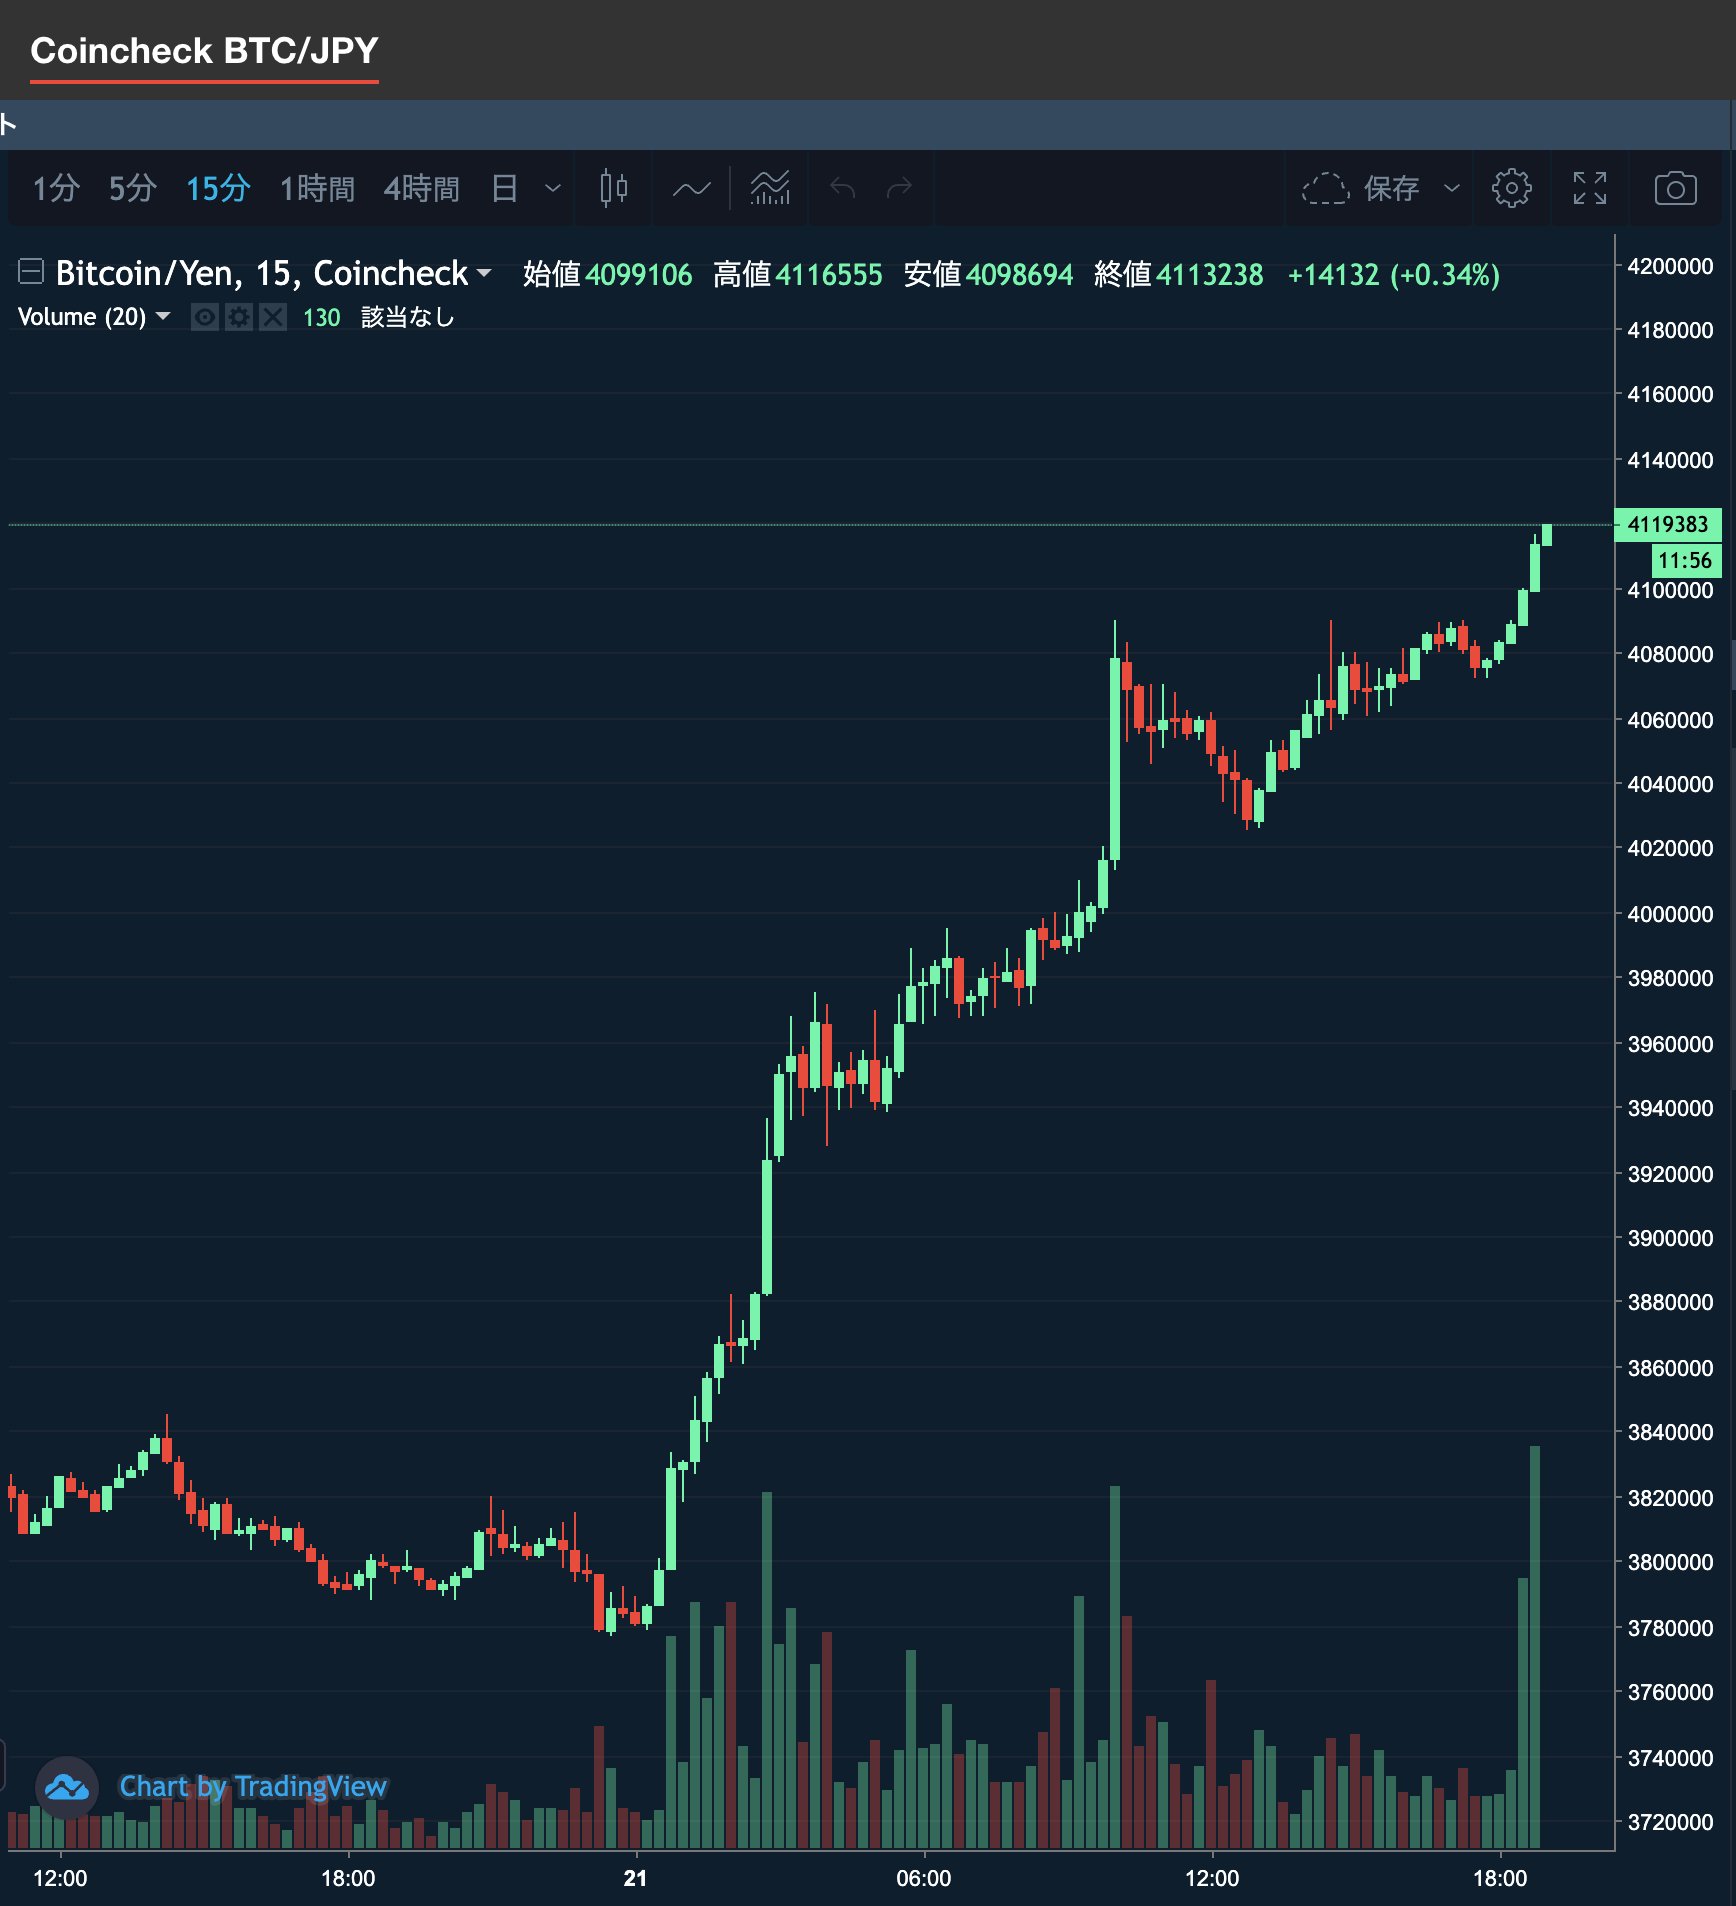Screen dimensions: 1736x1906
Task: Click the 4000000 price axis label
Action: pyautogui.click(x=1670, y=914)
